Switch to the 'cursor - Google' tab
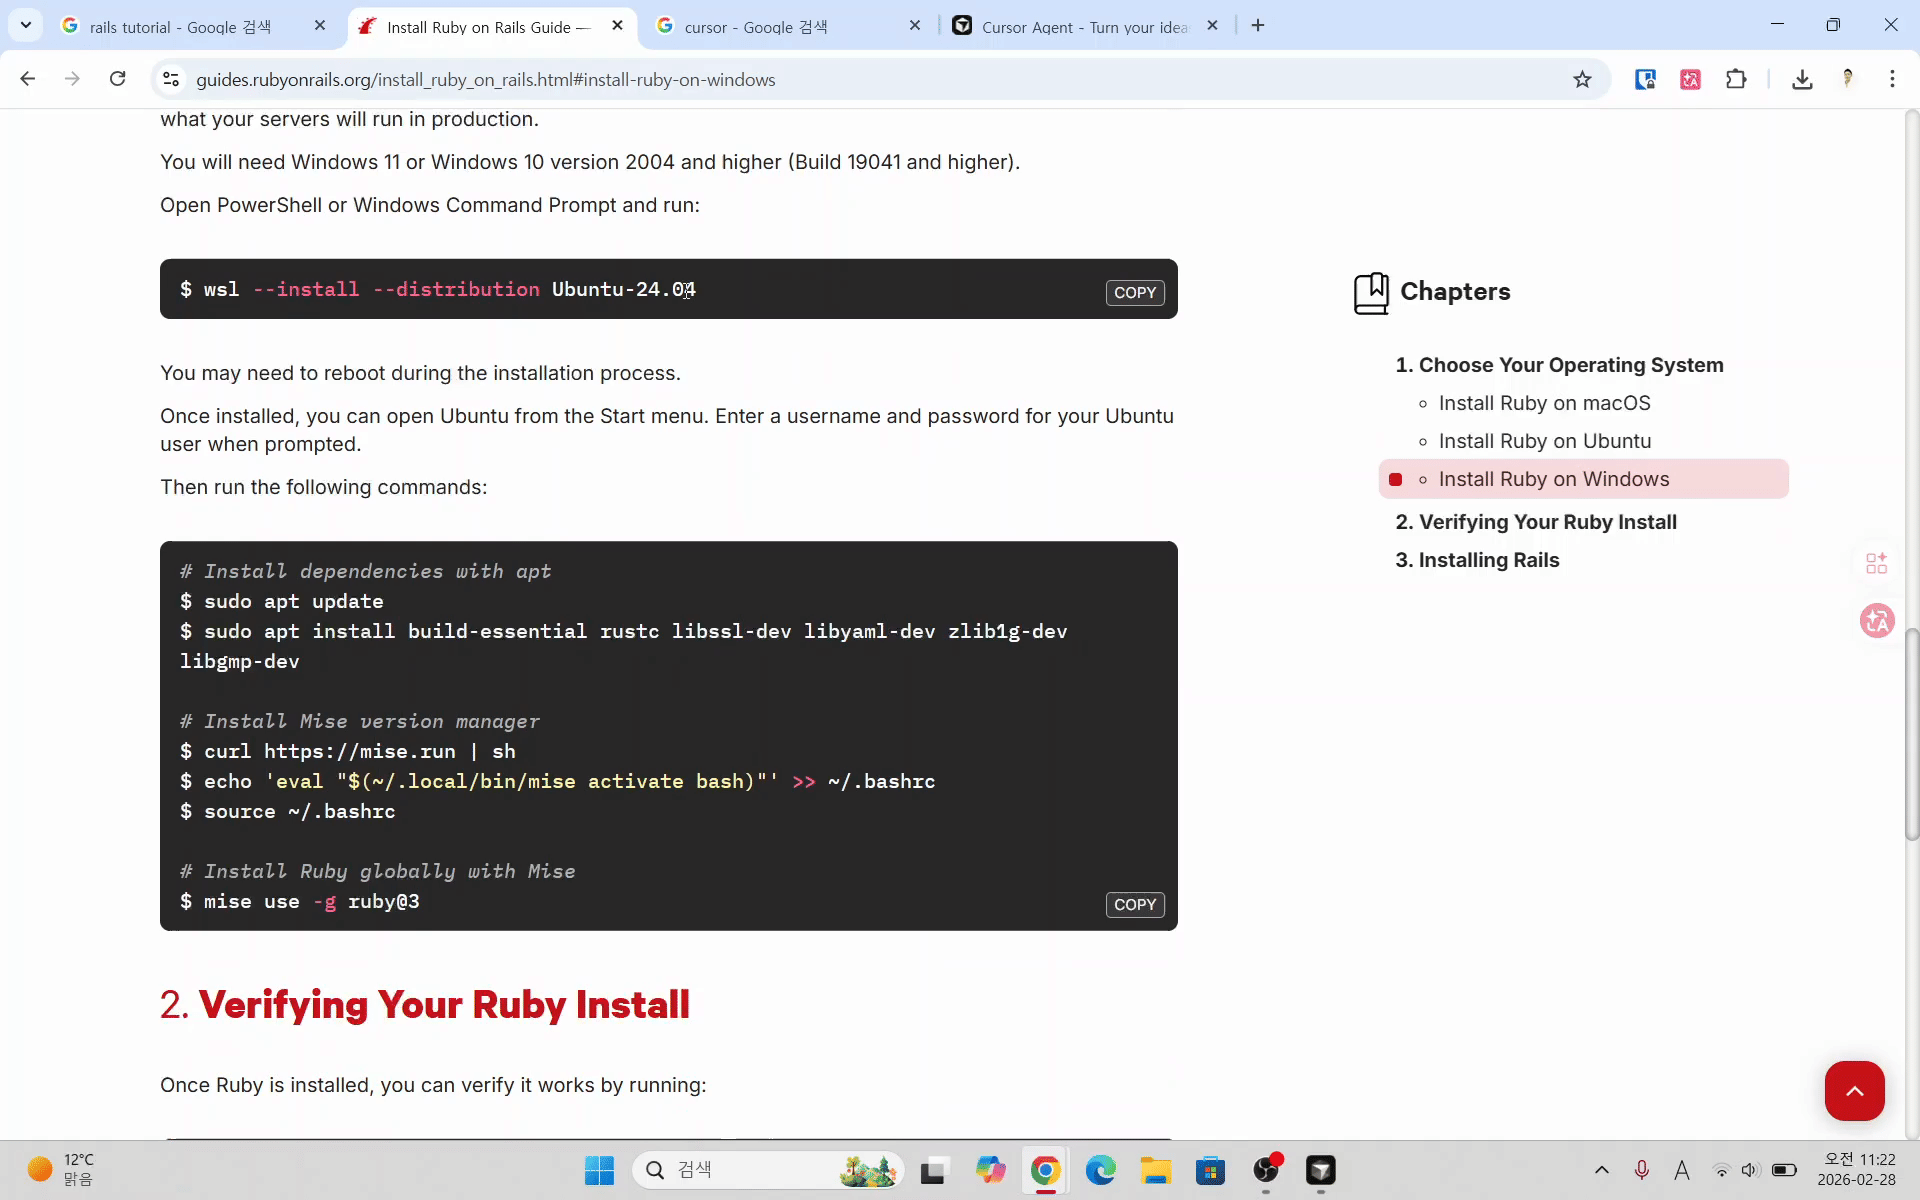This screenshot has width=1920, height=1200. (756, 27)
